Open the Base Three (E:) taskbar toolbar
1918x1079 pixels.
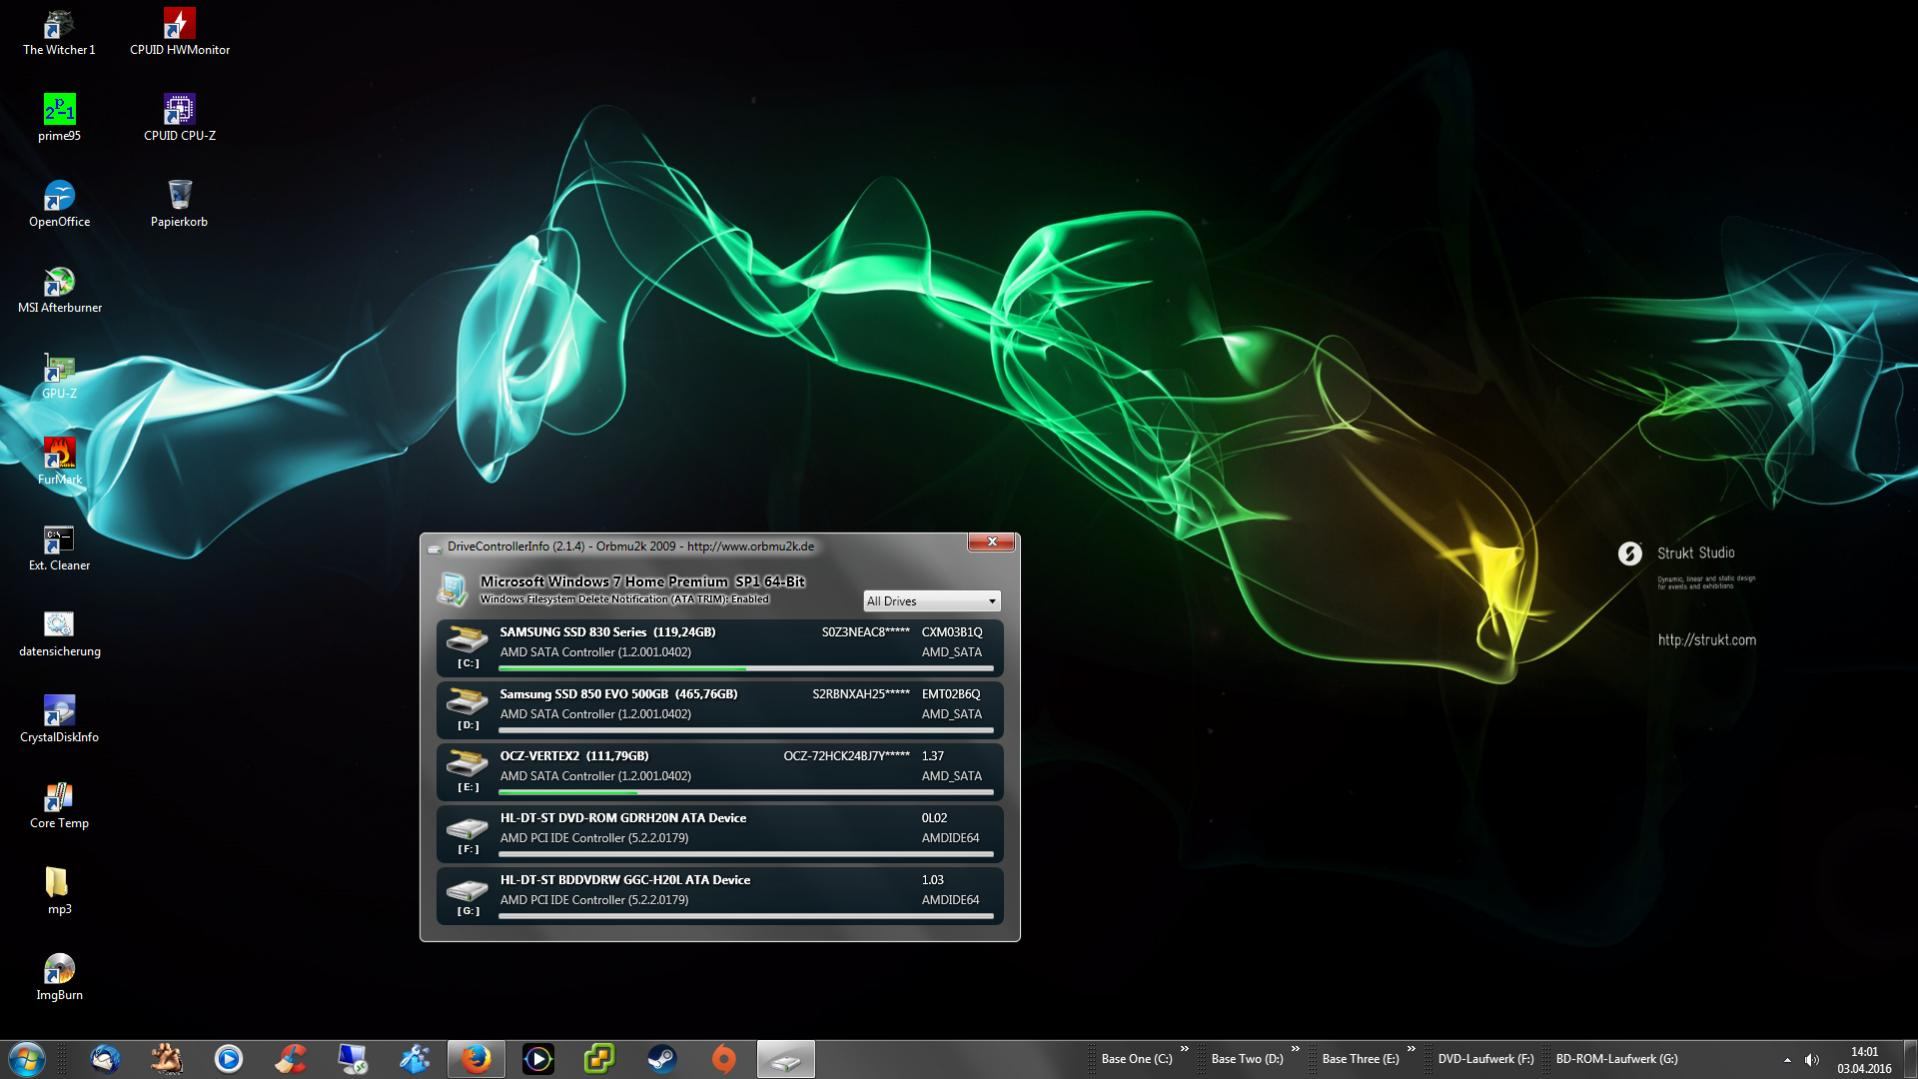tap(1360, 1059)
